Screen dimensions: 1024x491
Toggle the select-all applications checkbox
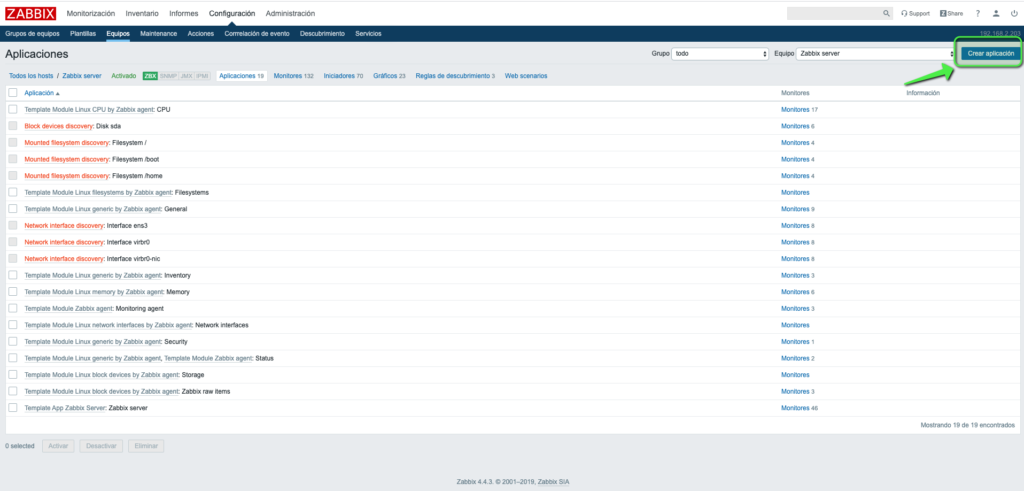point(13,93)
